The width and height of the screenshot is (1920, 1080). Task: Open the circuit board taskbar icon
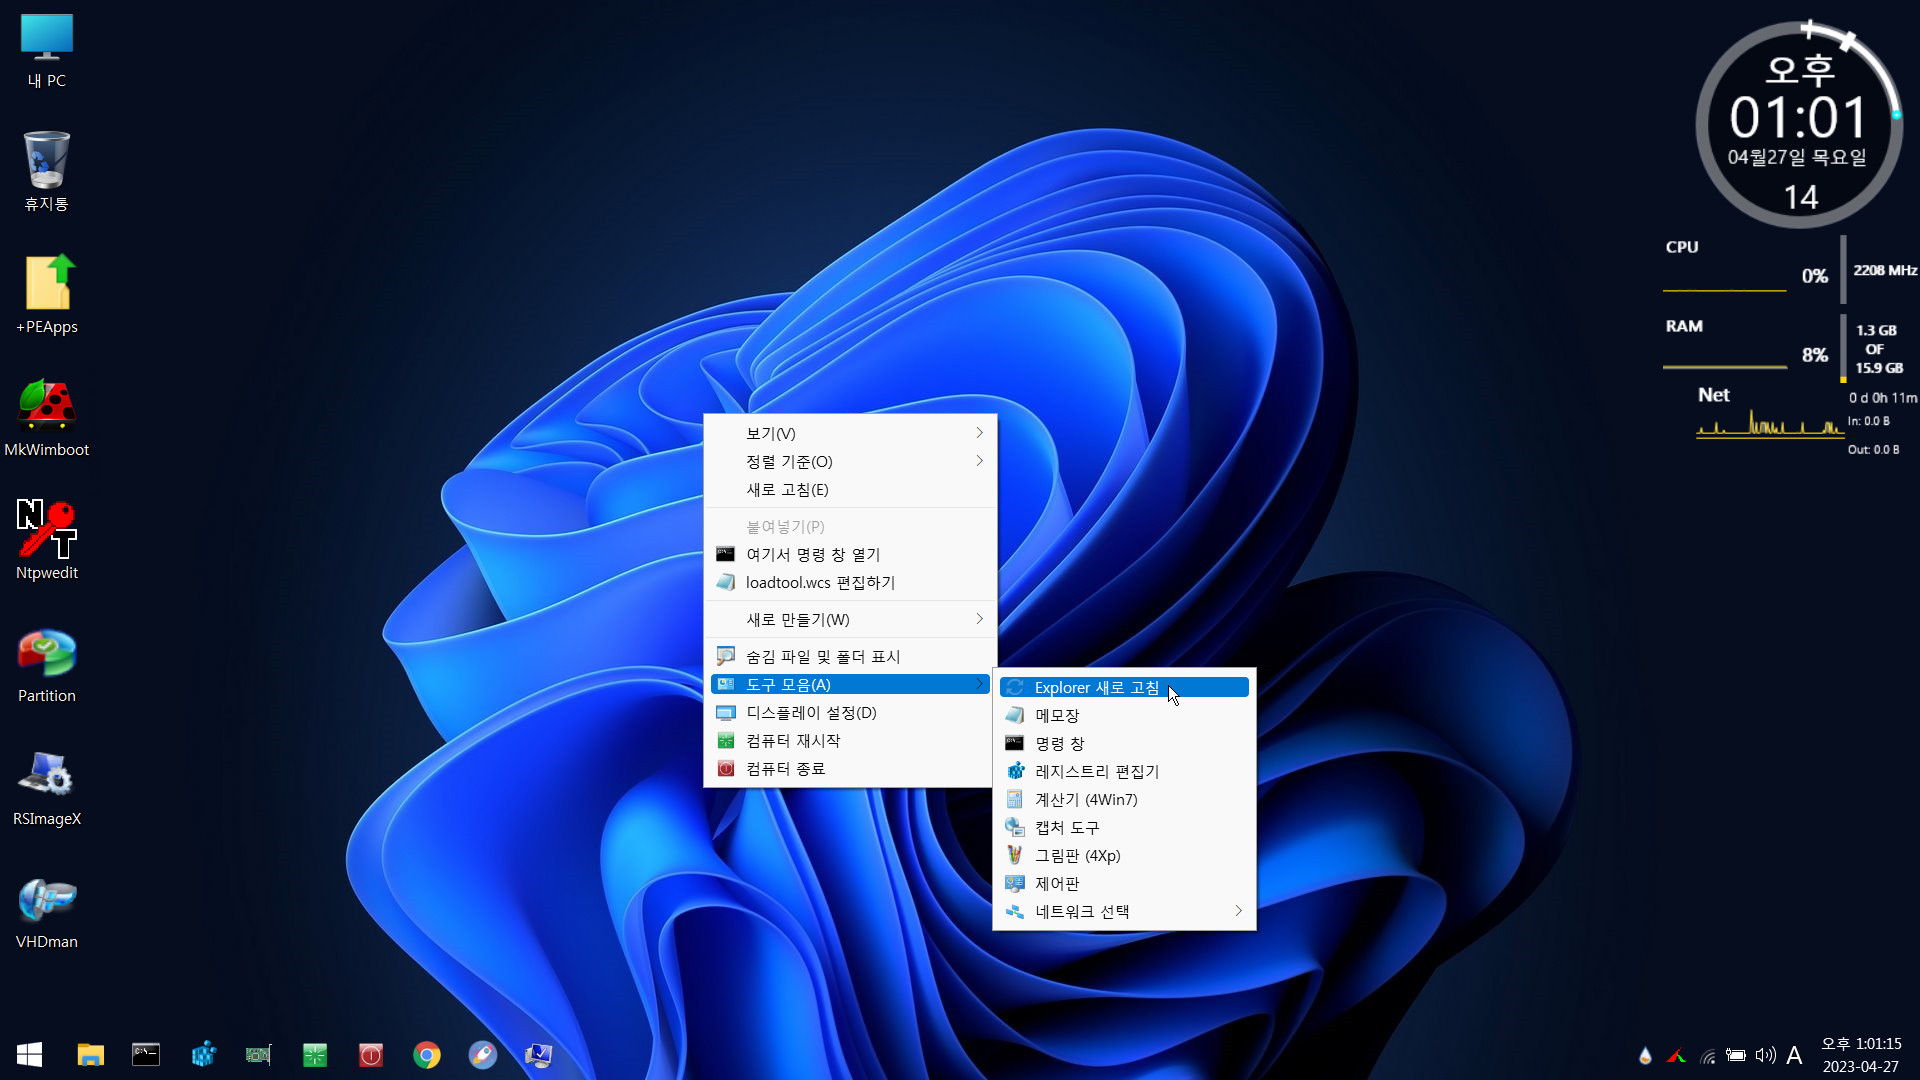coord(259,1055)
